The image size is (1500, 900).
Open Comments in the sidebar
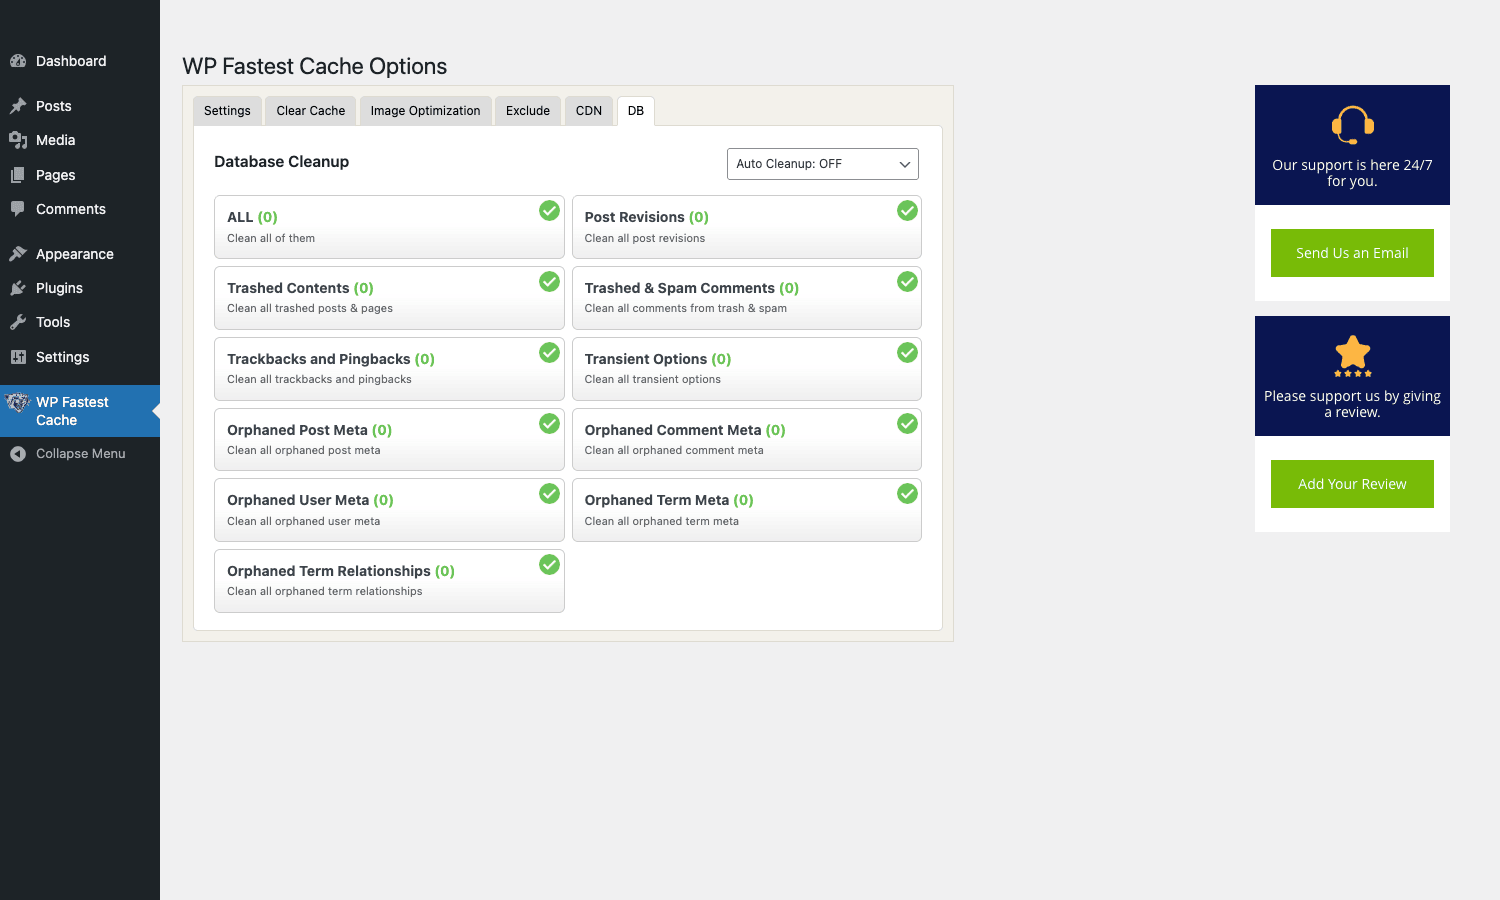[80, 209]
